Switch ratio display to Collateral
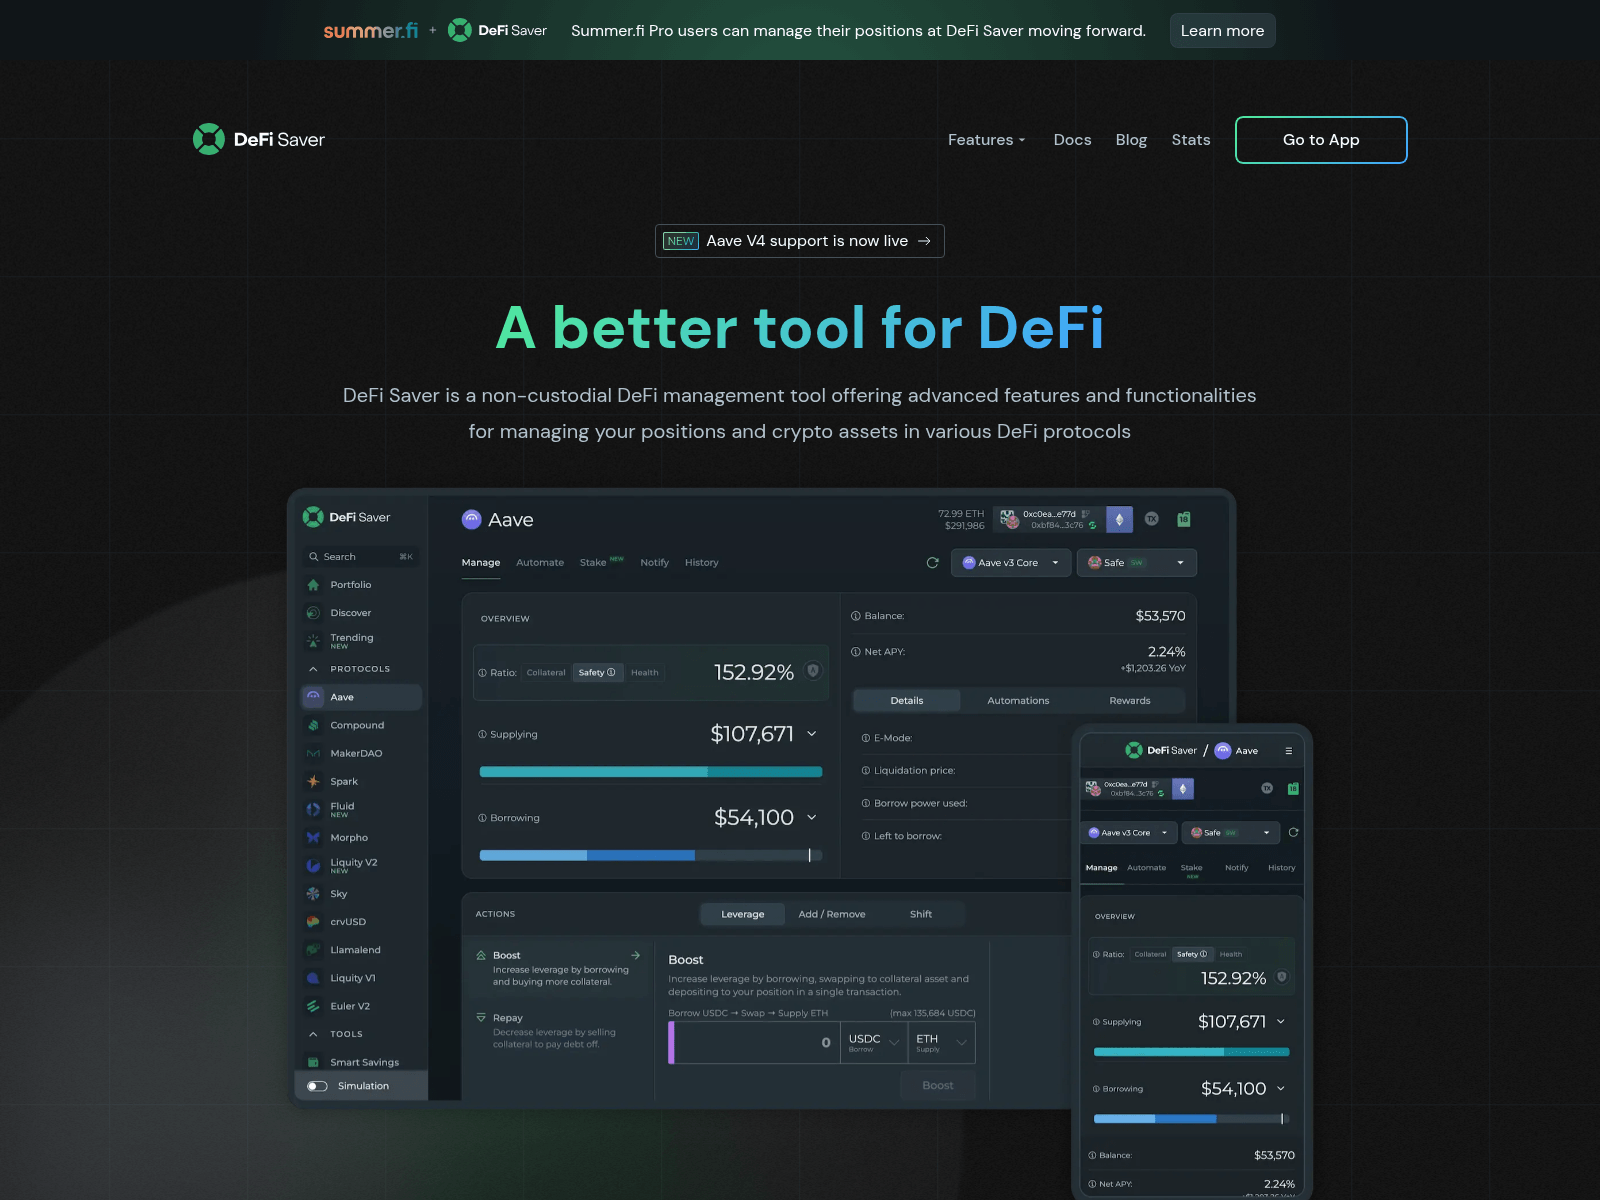 [546, 672]
